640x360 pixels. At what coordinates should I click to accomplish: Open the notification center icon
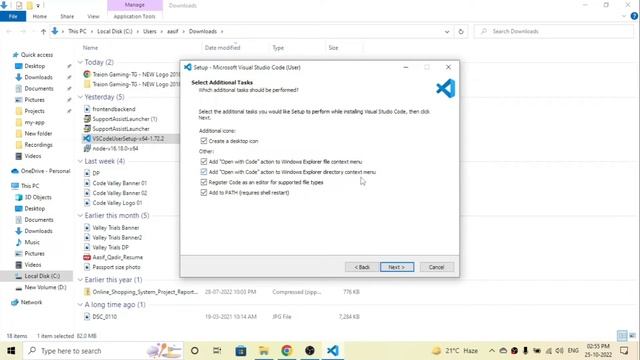(624, 351)
